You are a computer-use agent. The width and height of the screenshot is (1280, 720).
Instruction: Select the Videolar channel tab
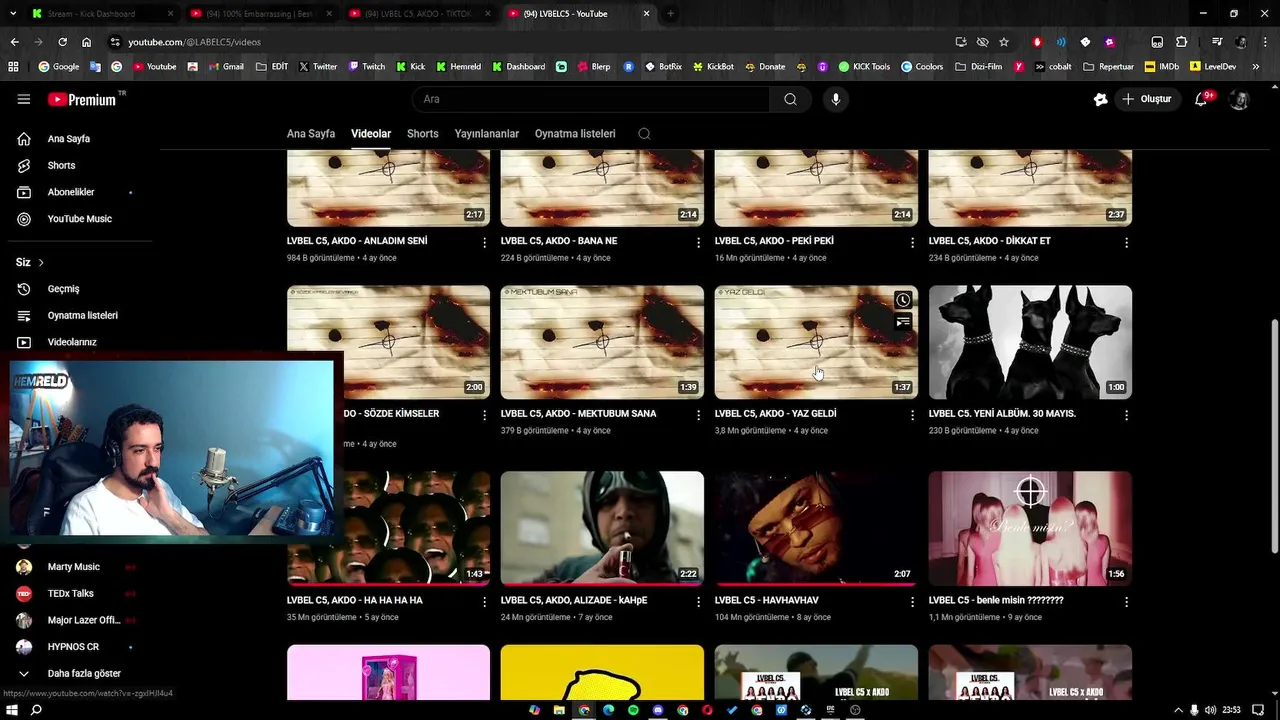point(371,134)
